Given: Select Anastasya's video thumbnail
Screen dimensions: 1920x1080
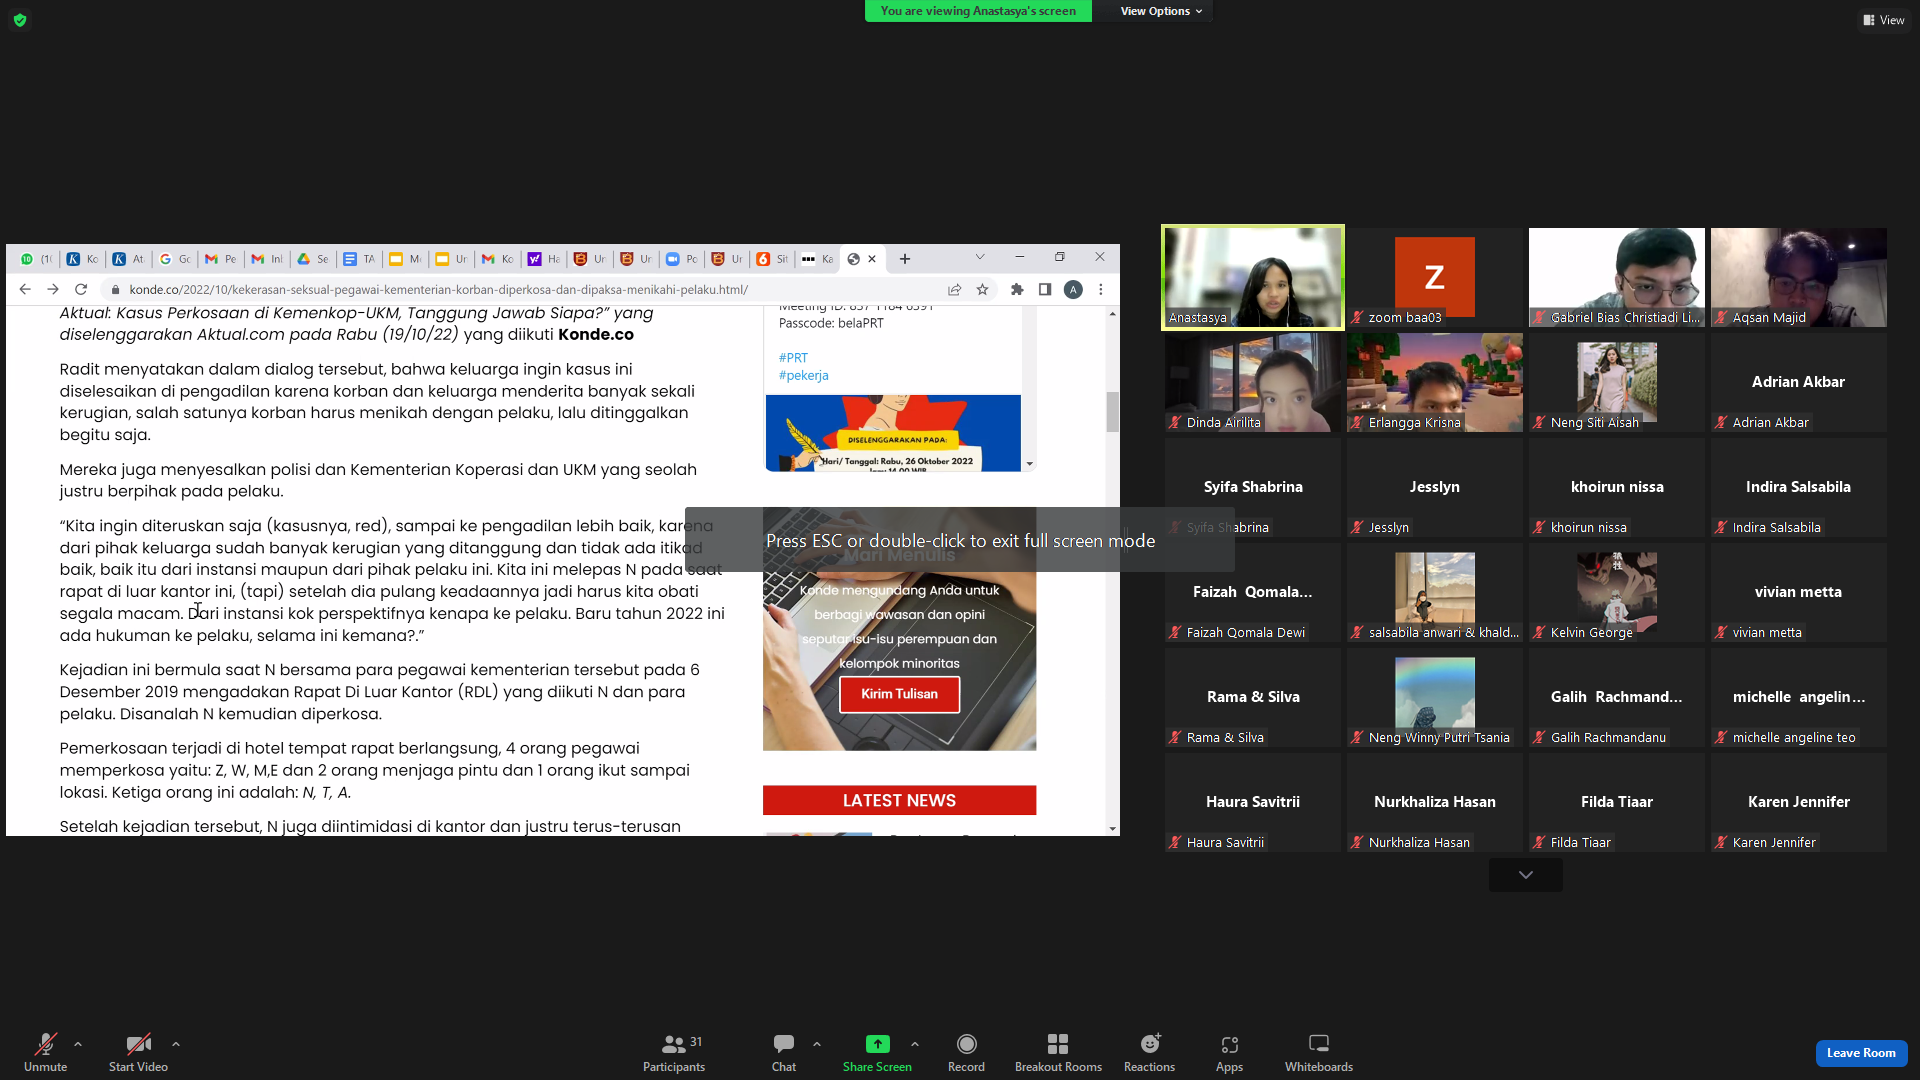Looking at the screenshot, I should pyautogui.click(x=1253, y=277).
